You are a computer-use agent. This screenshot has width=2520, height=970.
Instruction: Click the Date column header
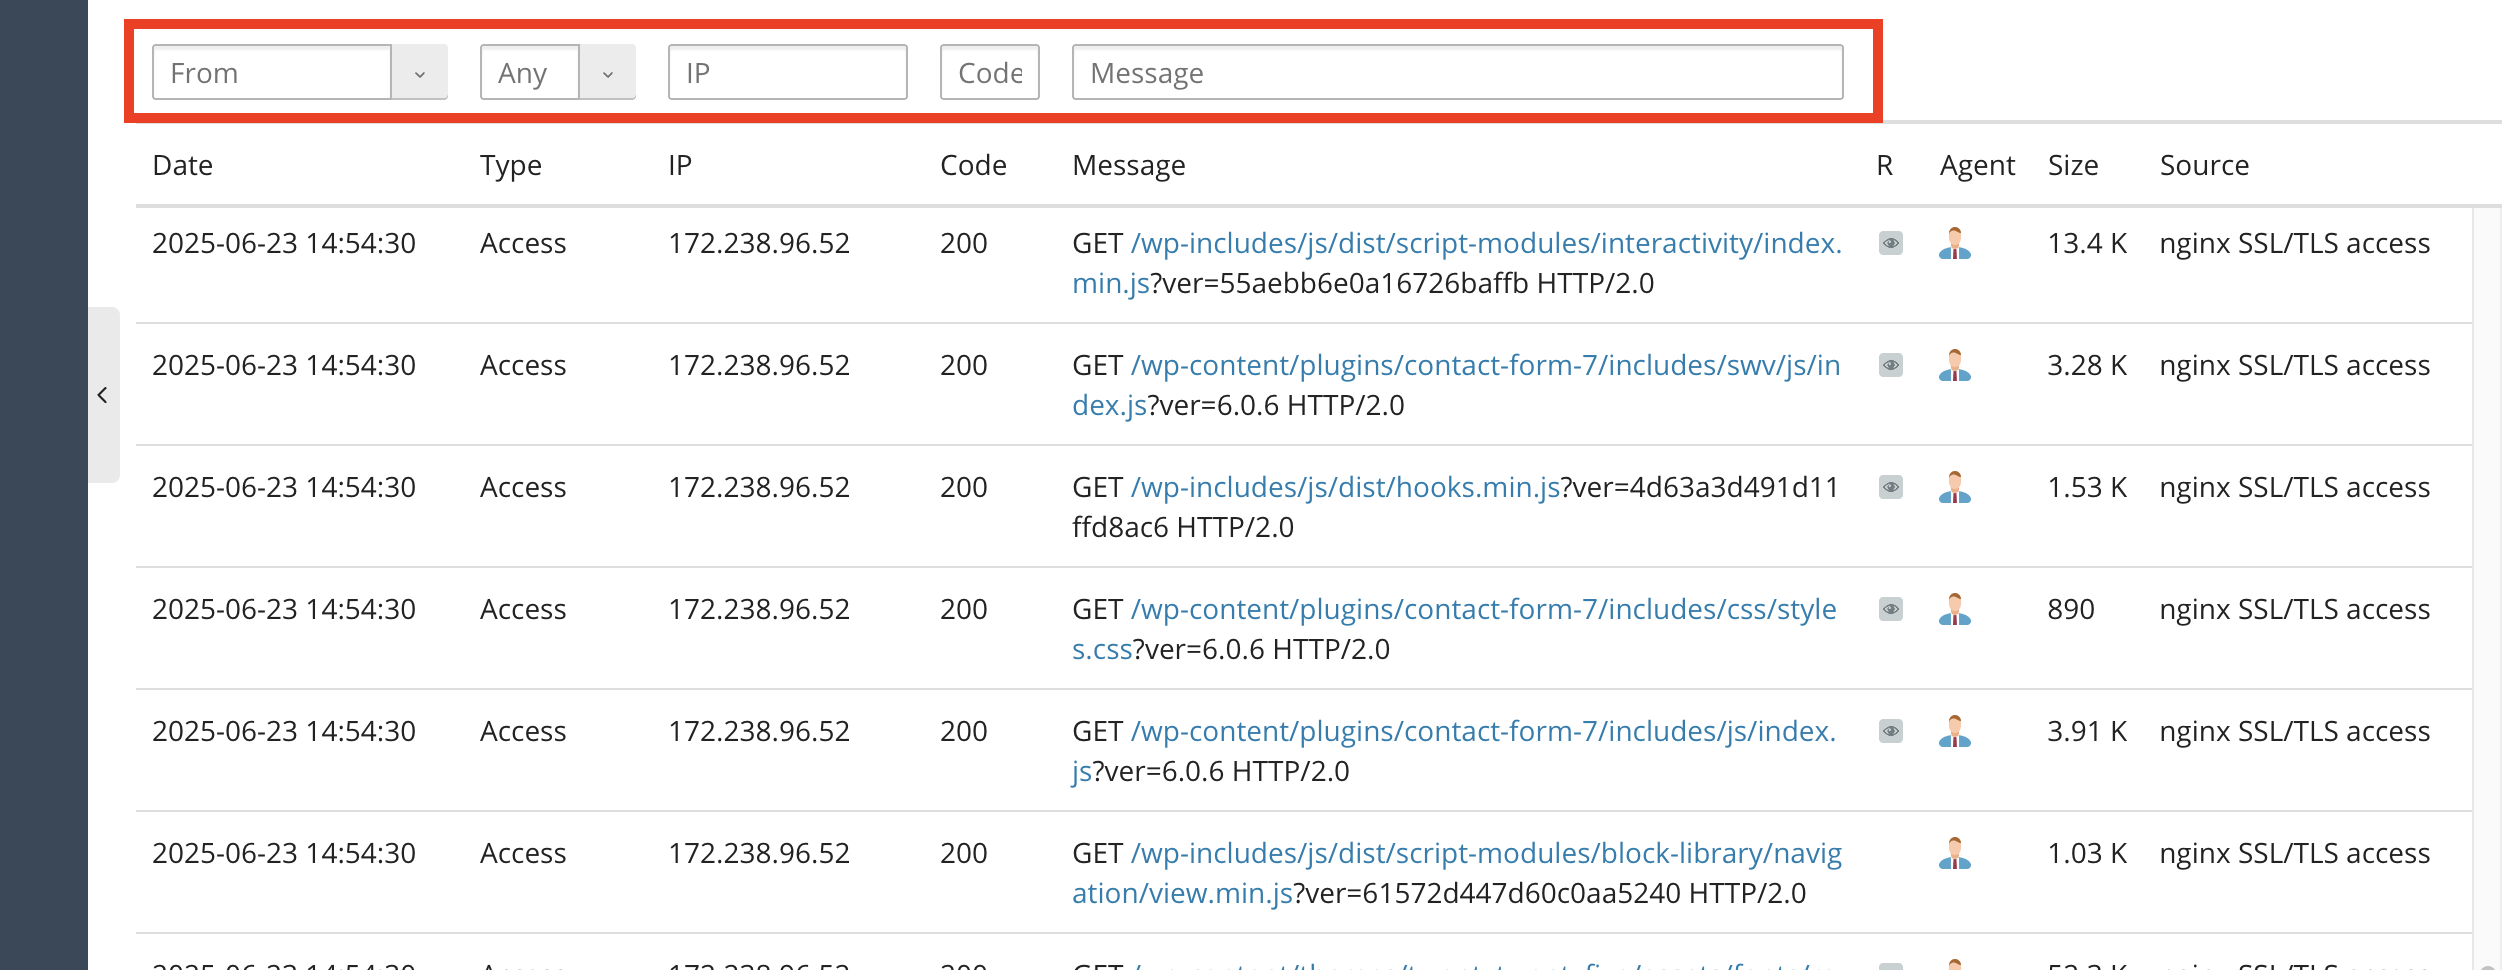[x=182, y=165]
